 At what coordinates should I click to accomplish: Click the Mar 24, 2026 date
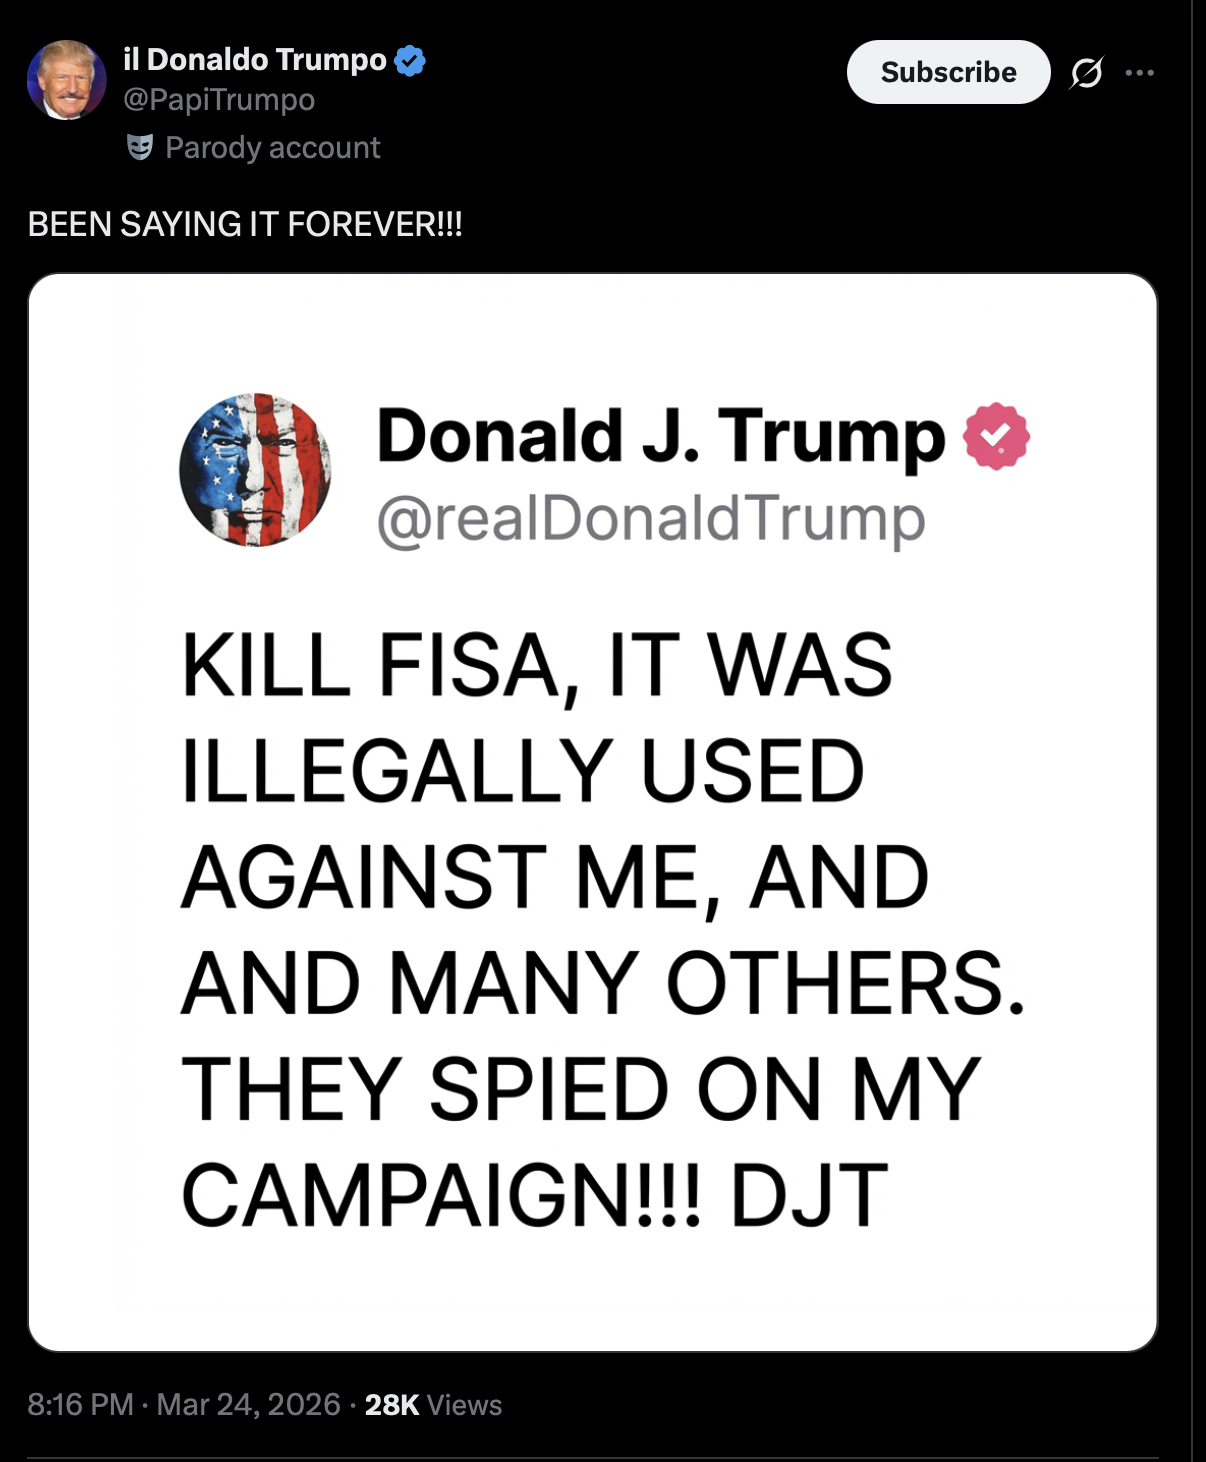(249, 1405)
